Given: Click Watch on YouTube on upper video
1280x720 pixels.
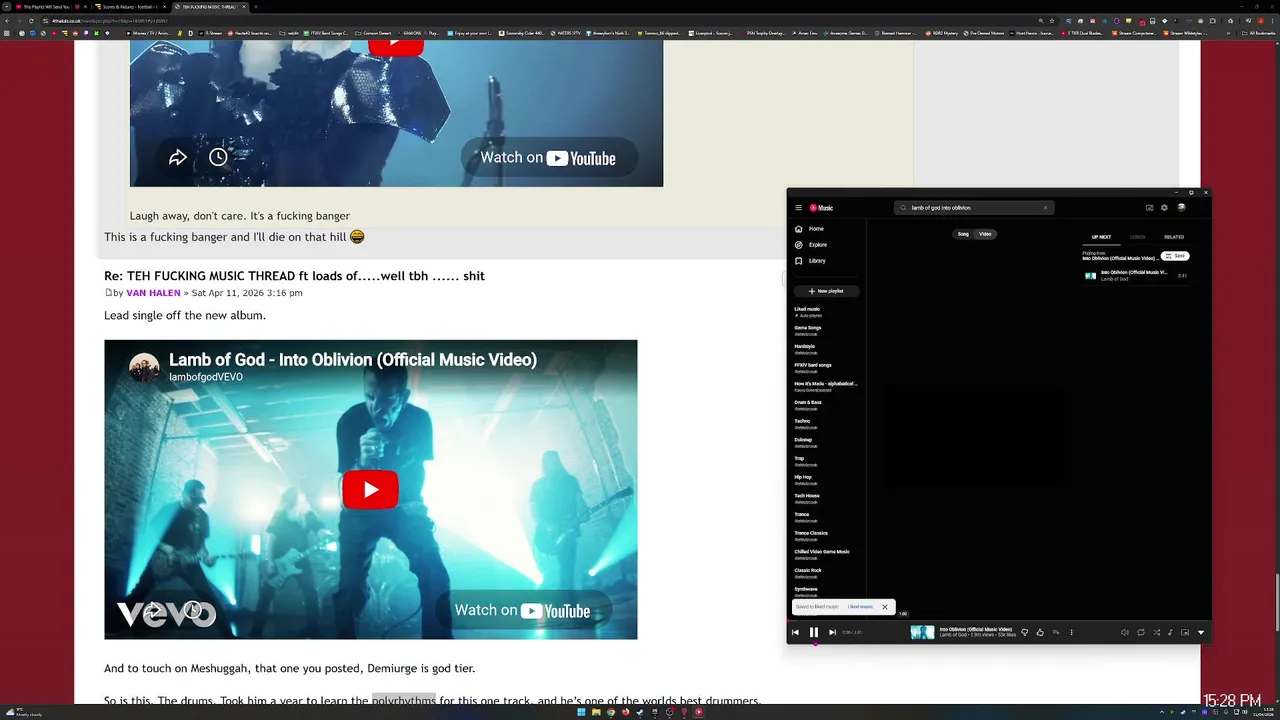Looking at the screenshot, I should (x=548, y=158).
